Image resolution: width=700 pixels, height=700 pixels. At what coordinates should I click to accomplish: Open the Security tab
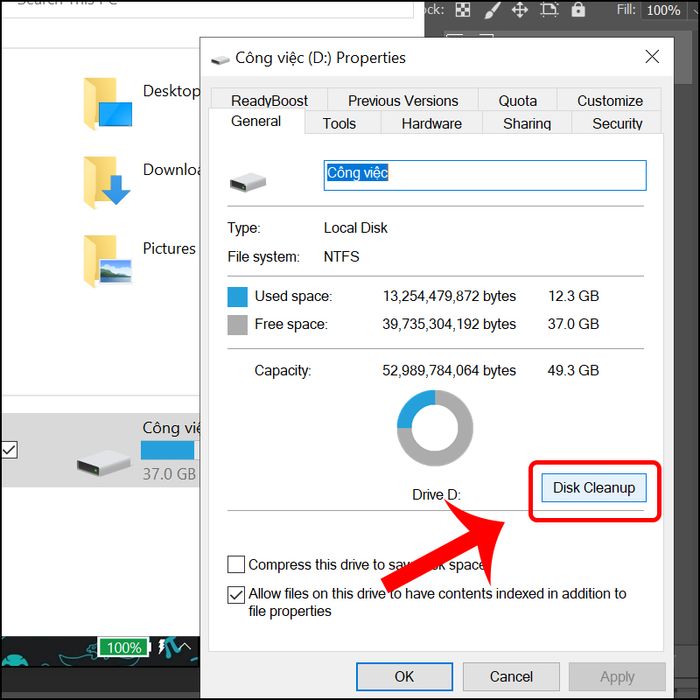(x=617, y=123)
